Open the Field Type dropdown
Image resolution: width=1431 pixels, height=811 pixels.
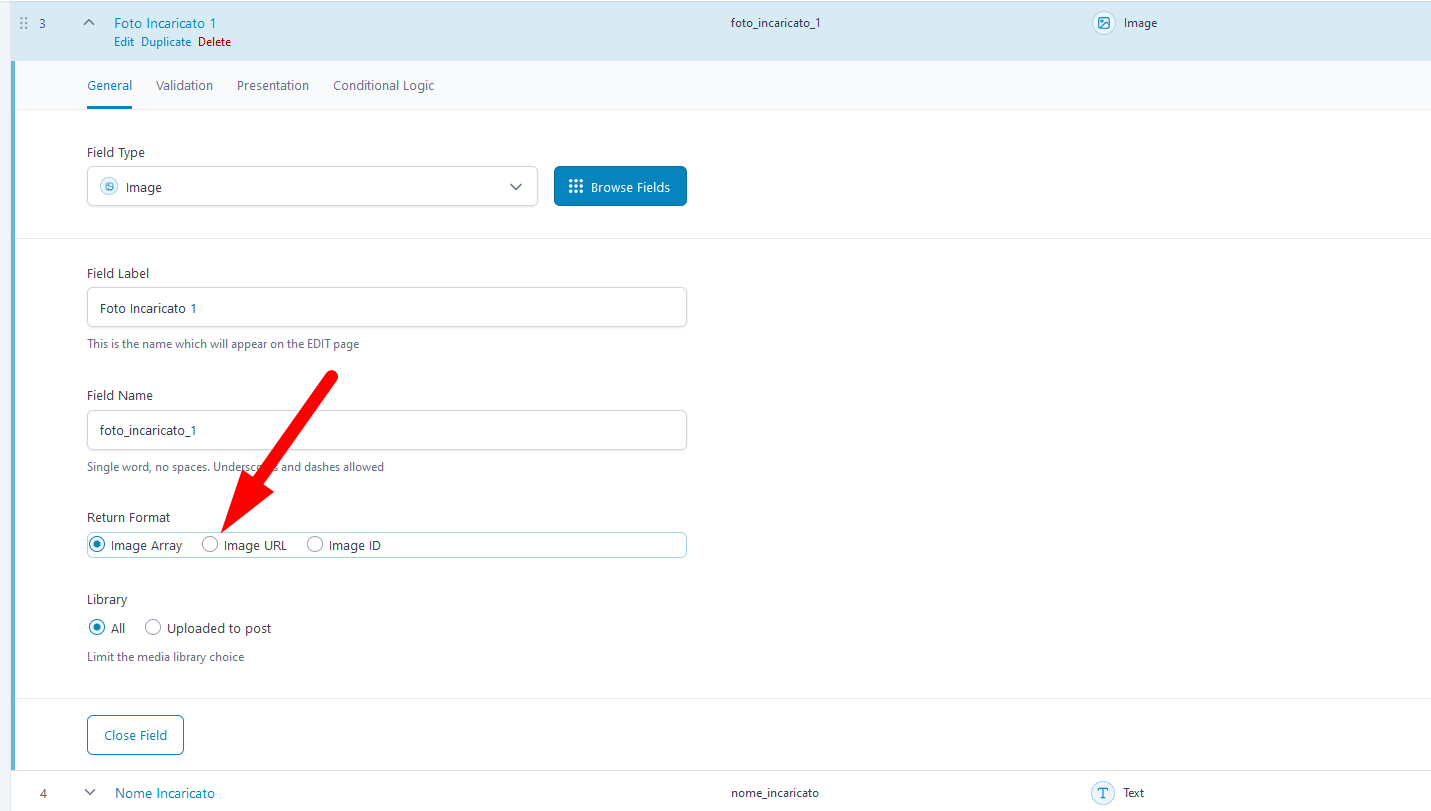point(312,186)
